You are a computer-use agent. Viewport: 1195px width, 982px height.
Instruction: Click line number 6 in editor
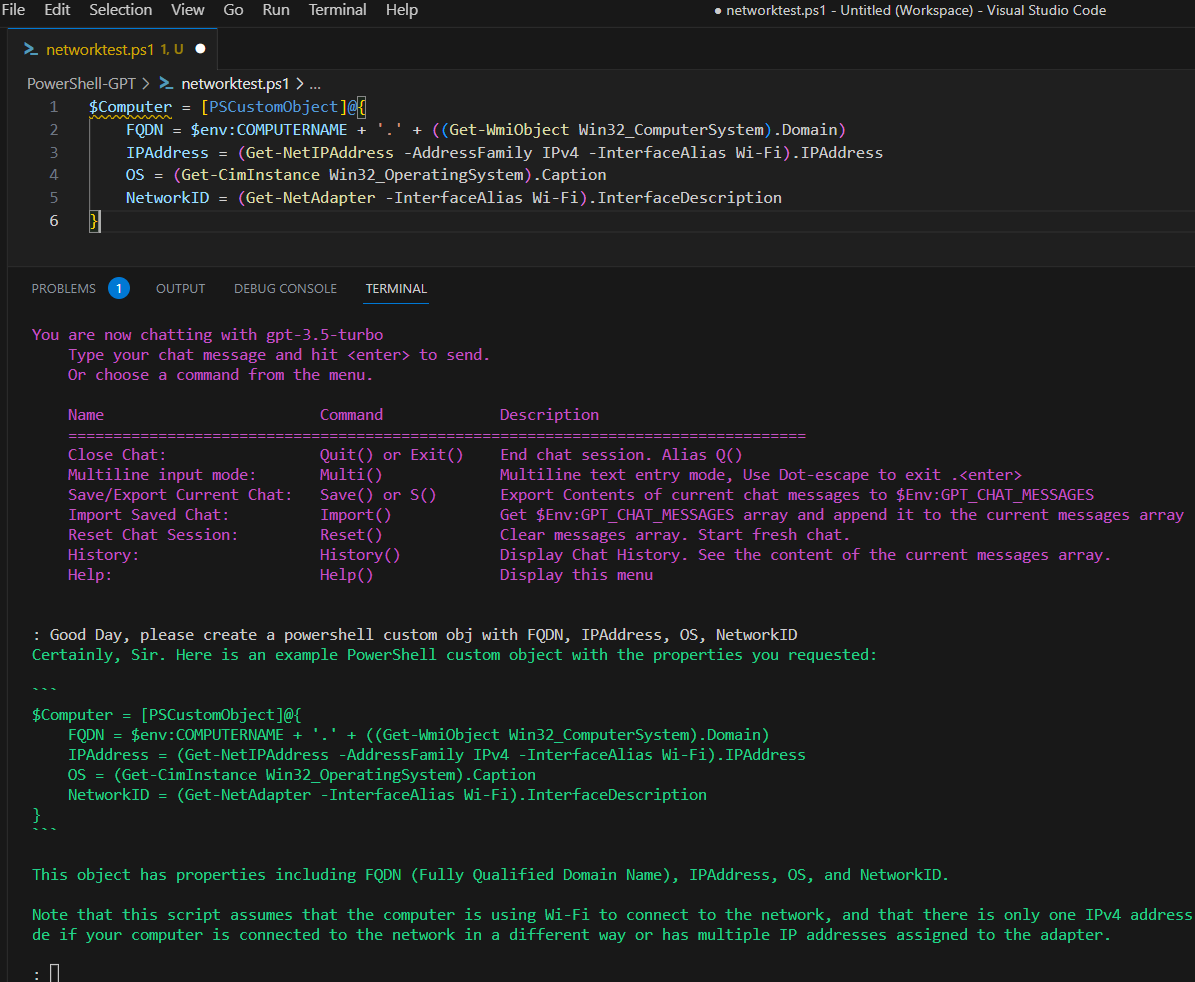point(53,221)
